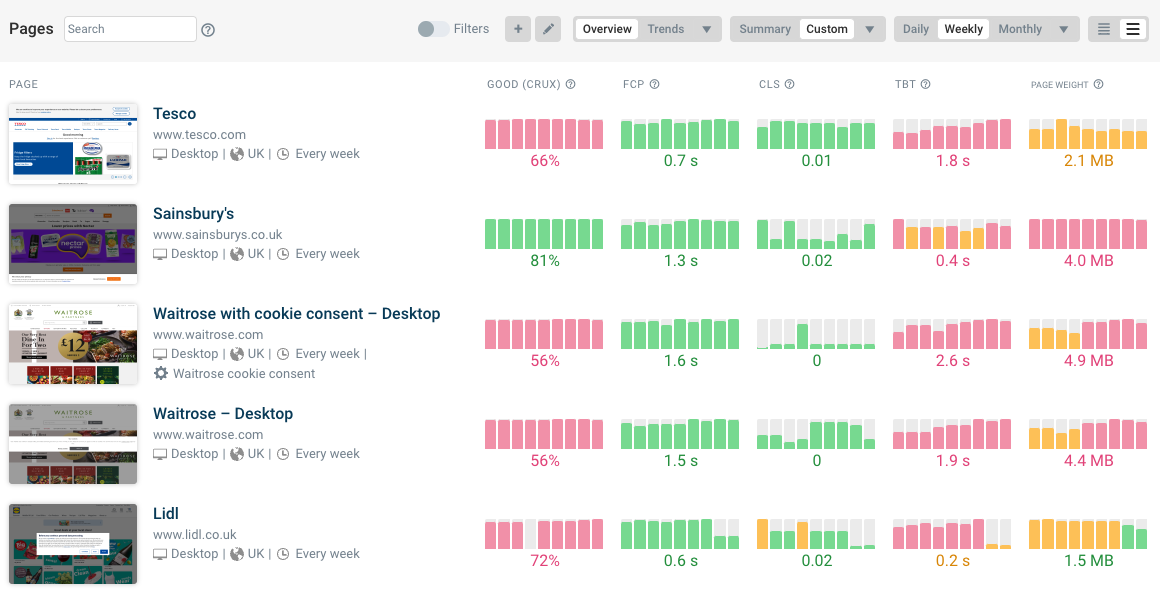Click the help icon beside the search box
The image size is (1160, 595).
tap(208, 30)
